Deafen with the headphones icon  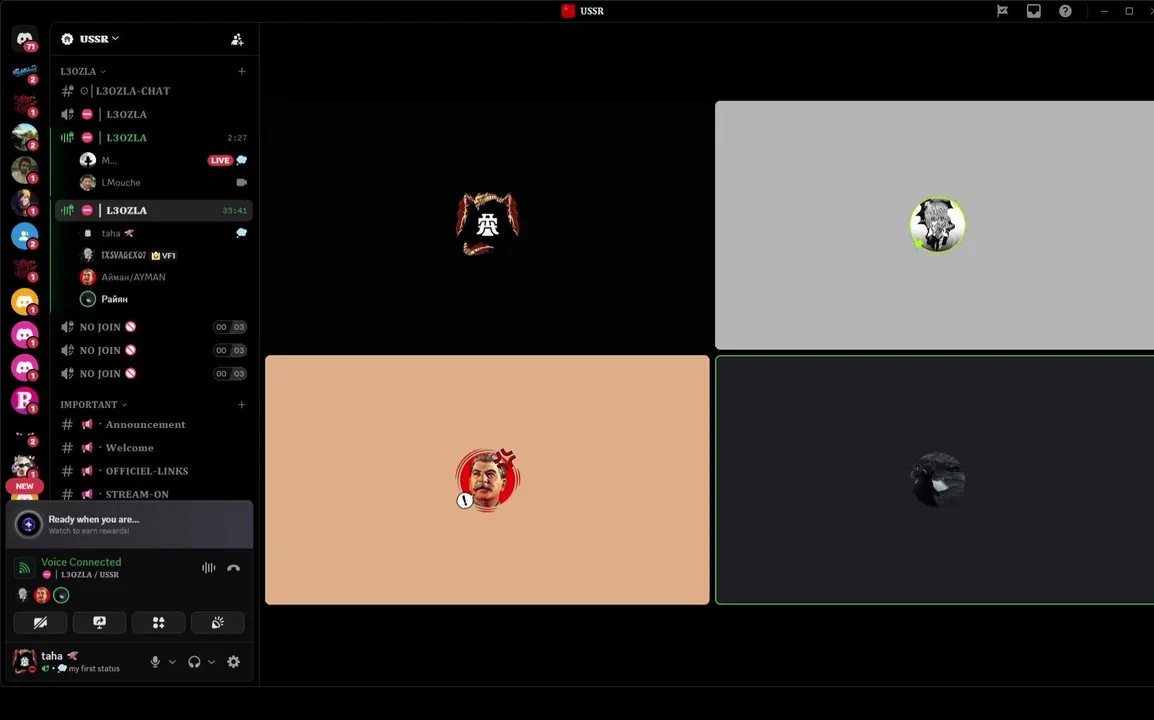(194, 662)
